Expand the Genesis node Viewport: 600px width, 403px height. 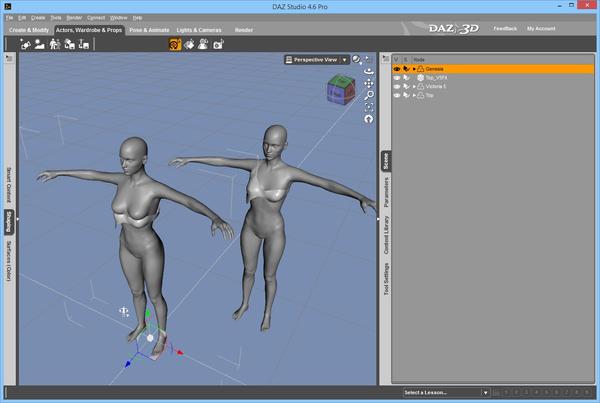(414, 69)
